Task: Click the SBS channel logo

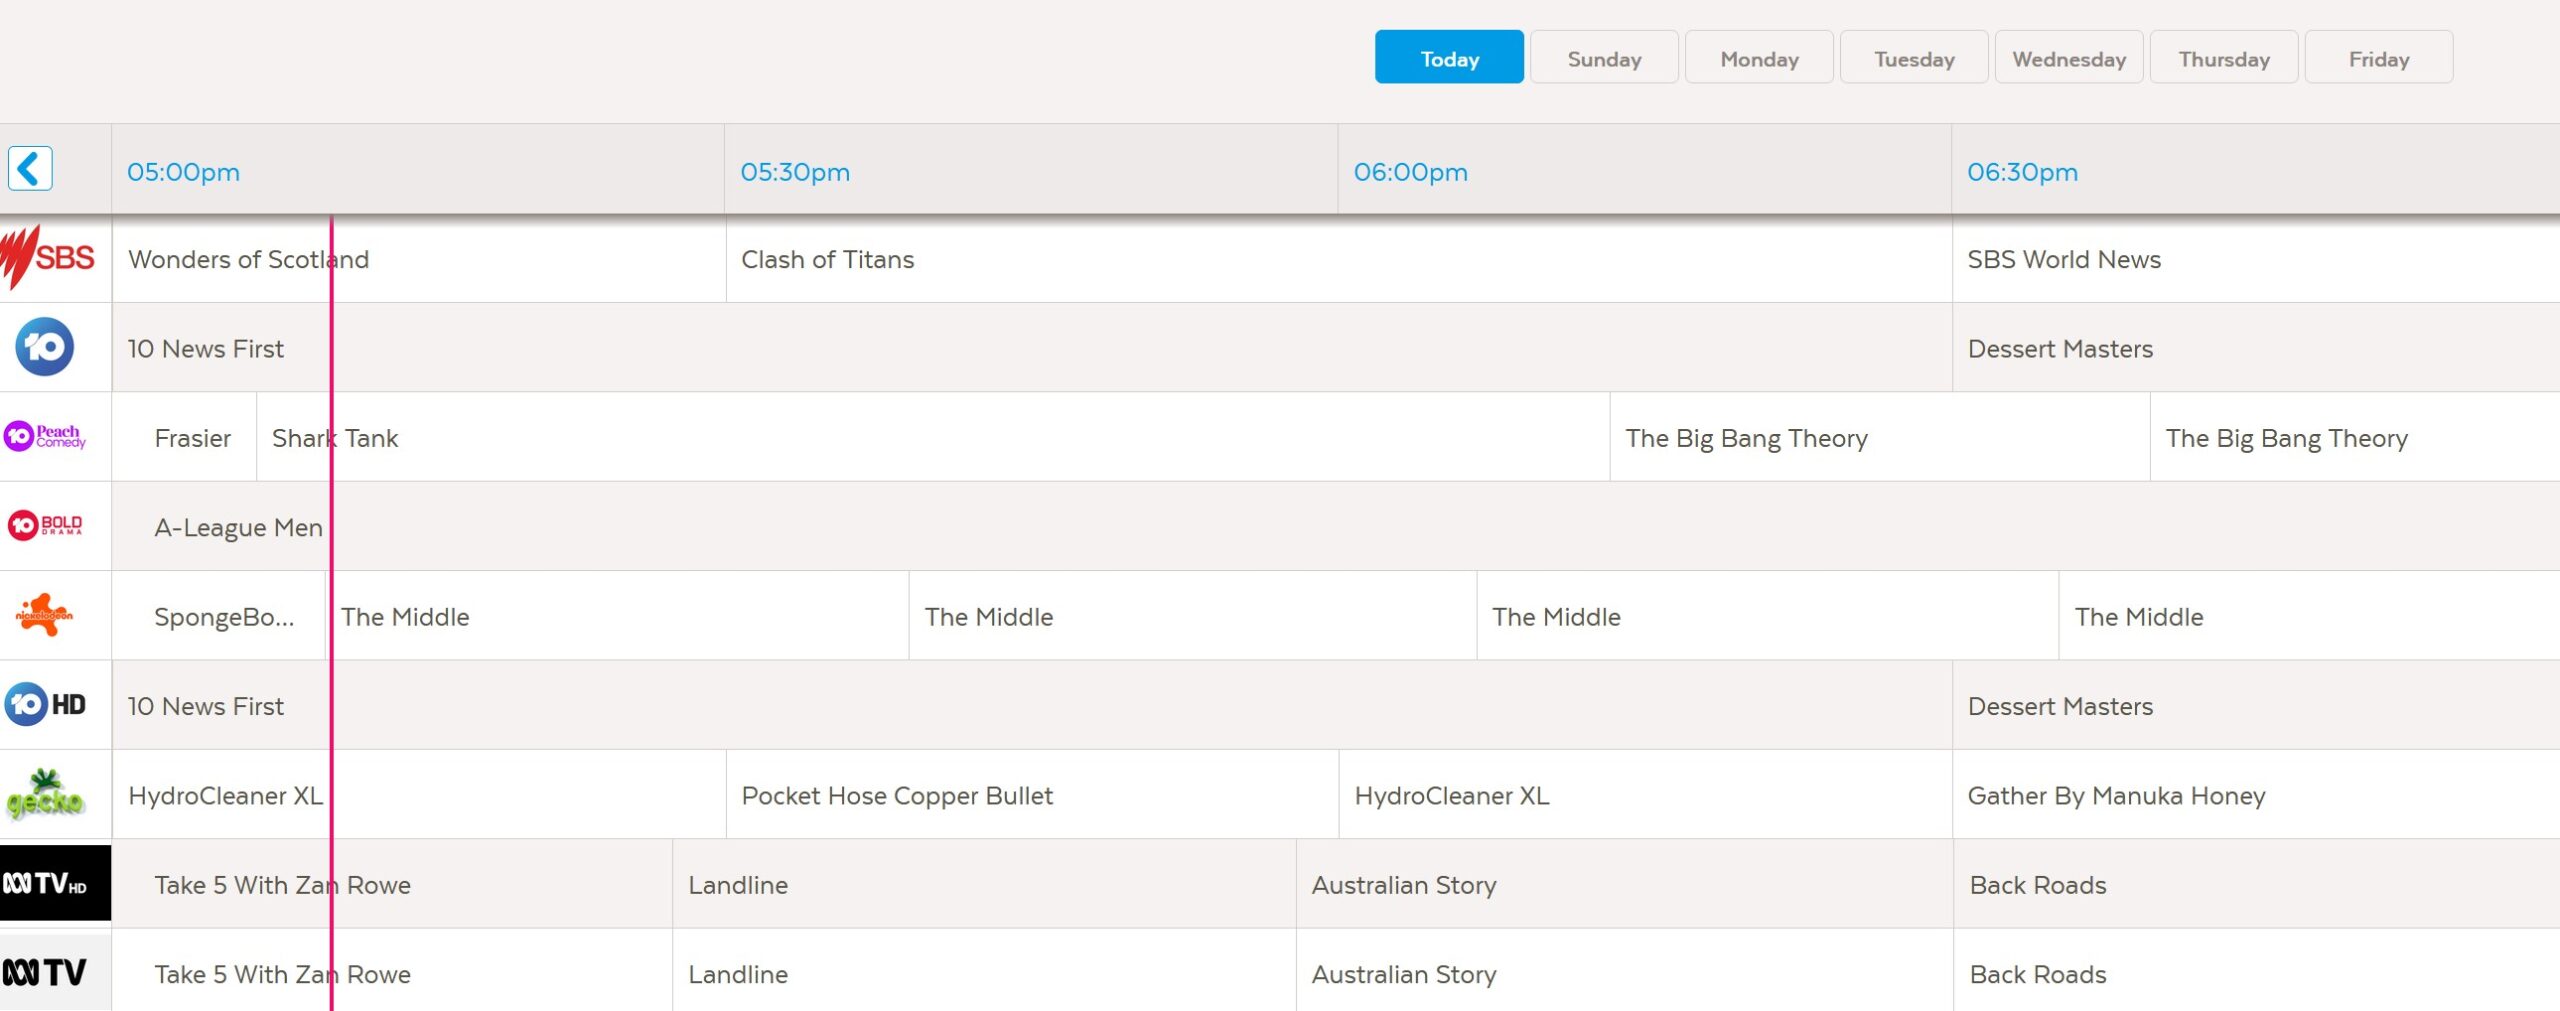Action: click(x=50, y=258)
